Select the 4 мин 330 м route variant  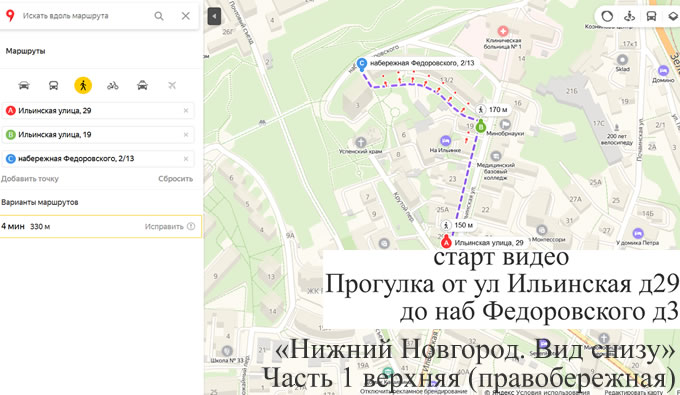[101, 226]
